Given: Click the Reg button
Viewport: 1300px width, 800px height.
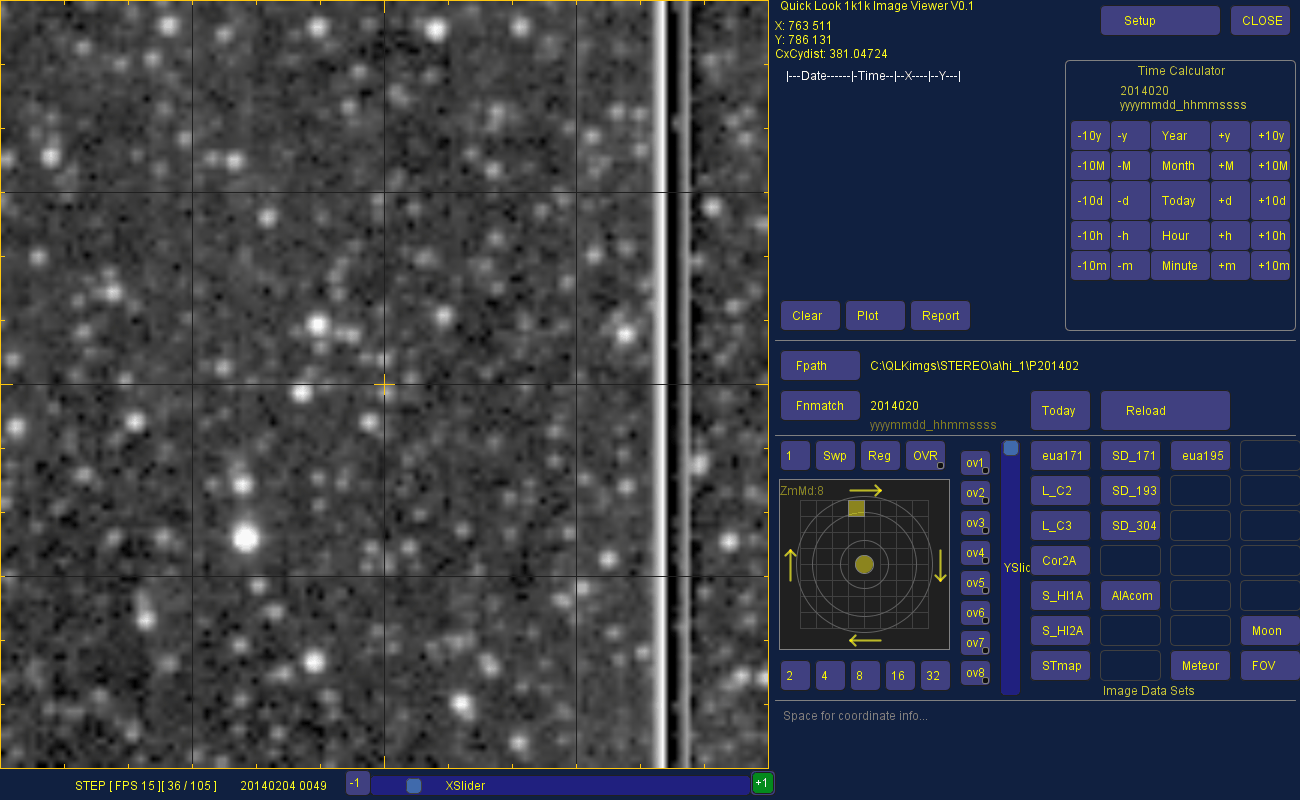Looking at the screenshot, I should tap(880, 456).
